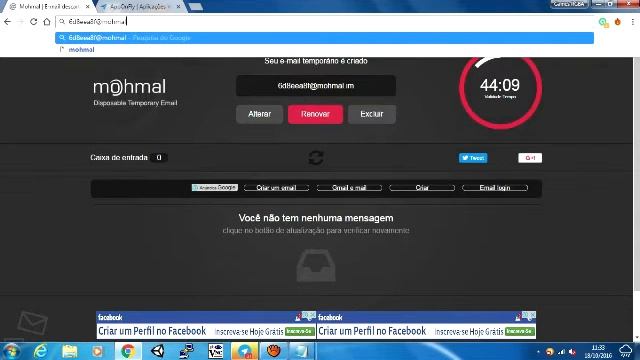Click the green extension icon in toolbar

[x=603, y=22]
